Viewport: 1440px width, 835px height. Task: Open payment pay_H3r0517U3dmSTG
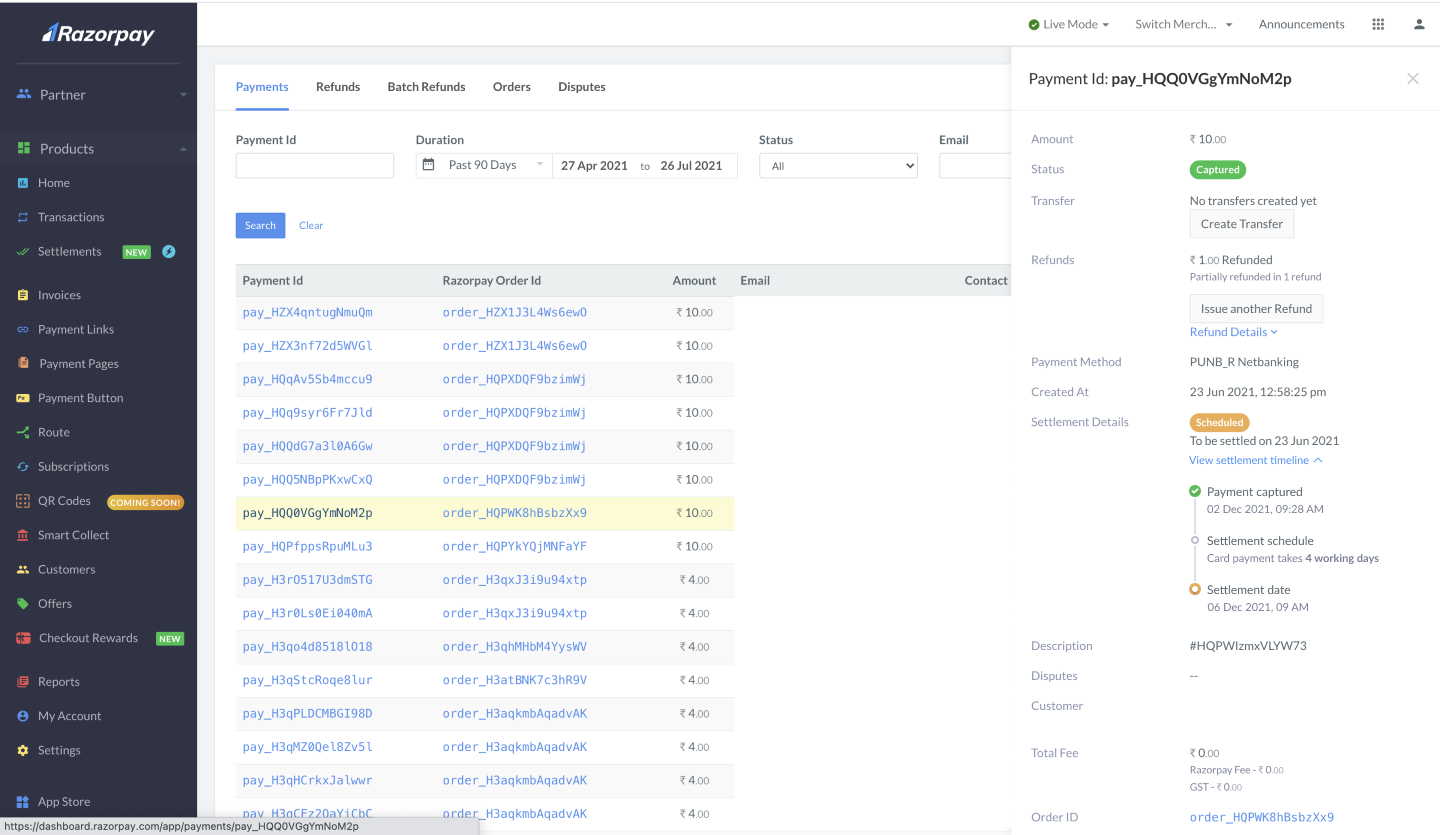coord(307,580)
